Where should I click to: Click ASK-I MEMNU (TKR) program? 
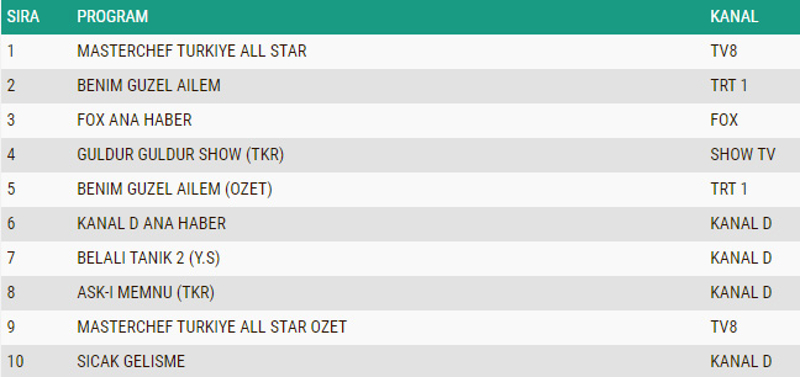[x=145, y=292]
